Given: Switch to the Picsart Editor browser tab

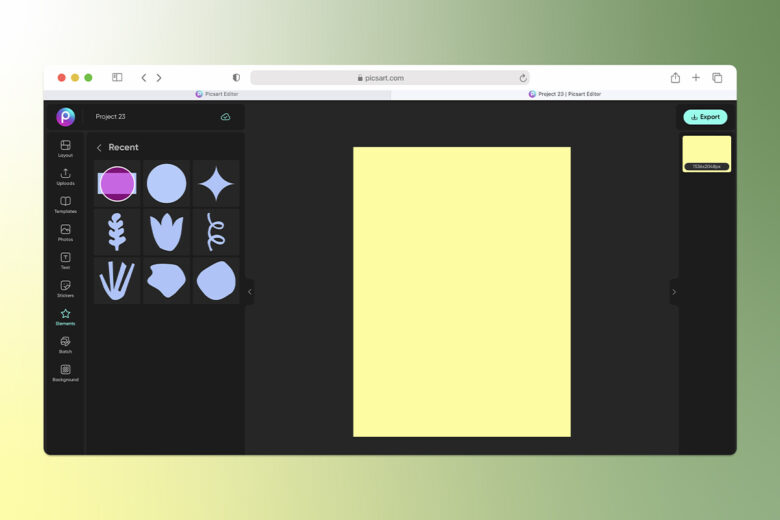Looking at the screenshot, I should coord(217,94).
